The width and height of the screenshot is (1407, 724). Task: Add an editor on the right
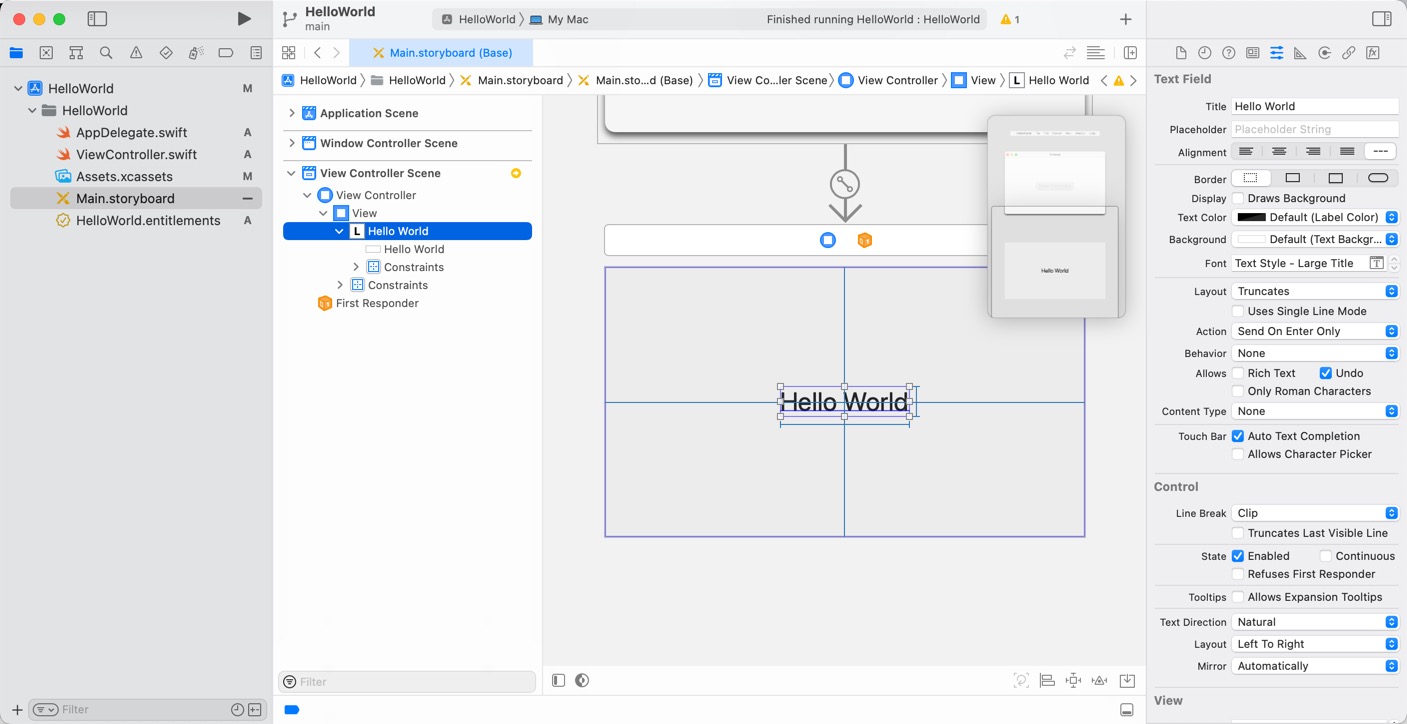click(x=1130, y=53)
